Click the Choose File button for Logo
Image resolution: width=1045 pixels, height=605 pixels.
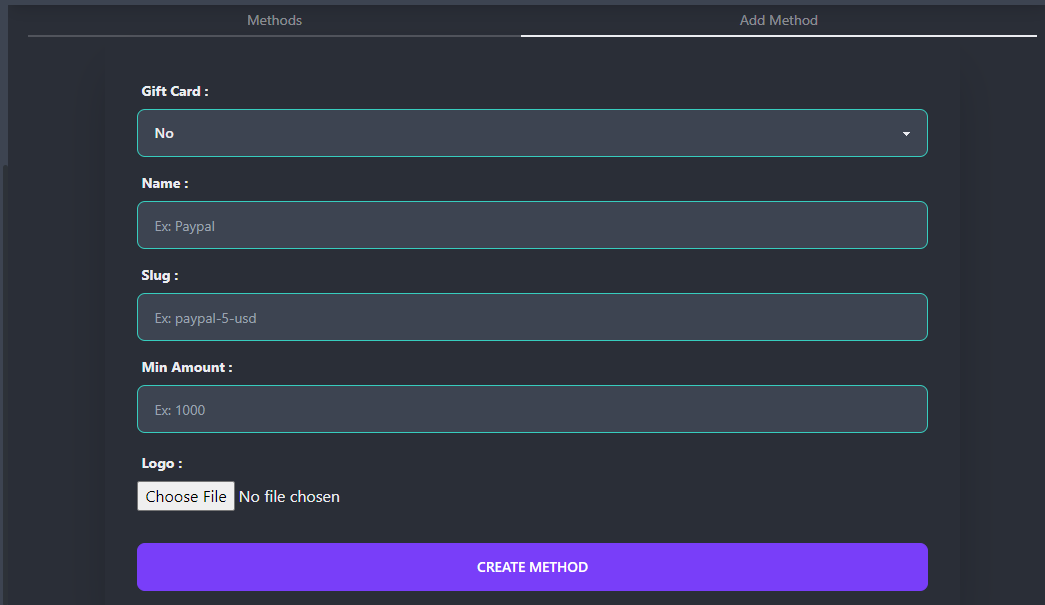point(185,496)
